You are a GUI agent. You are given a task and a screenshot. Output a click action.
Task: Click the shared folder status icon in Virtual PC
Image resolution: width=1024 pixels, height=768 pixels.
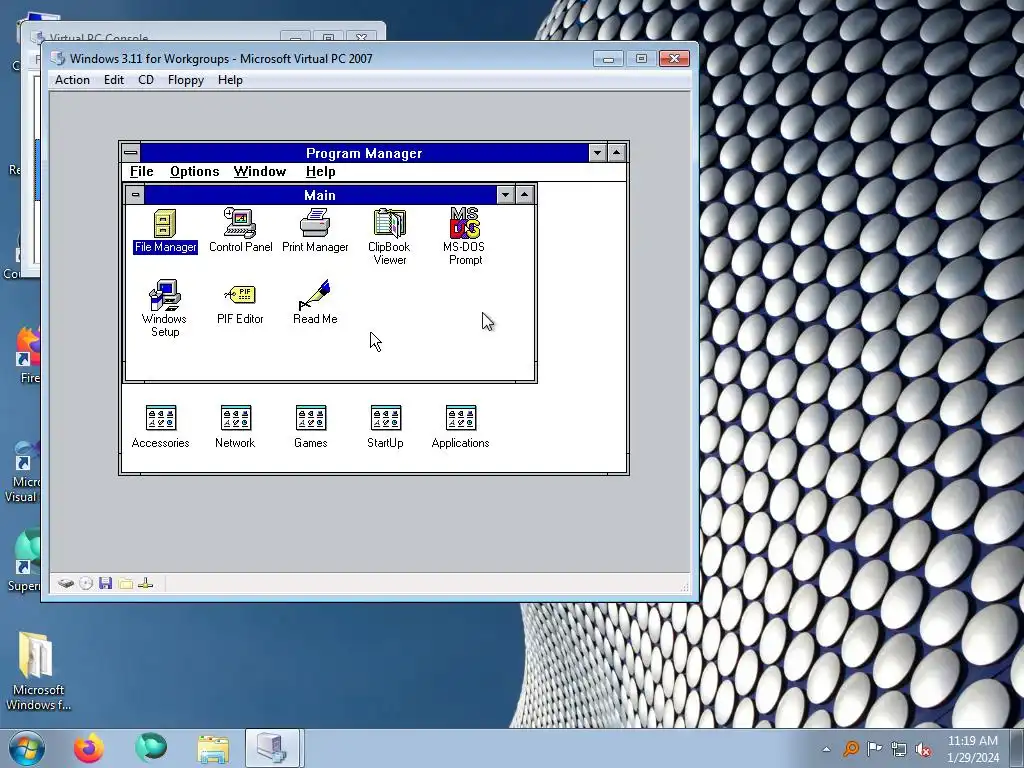[125, 583]
